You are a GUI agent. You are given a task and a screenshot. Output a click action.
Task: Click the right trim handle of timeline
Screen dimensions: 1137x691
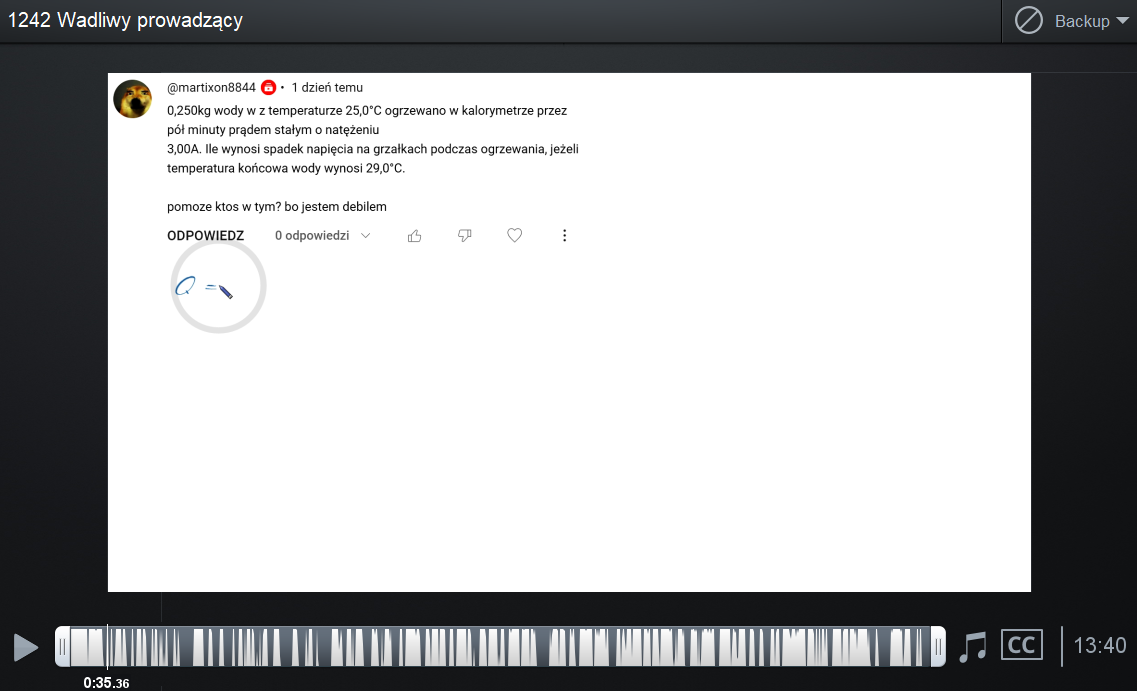(938, 647)
